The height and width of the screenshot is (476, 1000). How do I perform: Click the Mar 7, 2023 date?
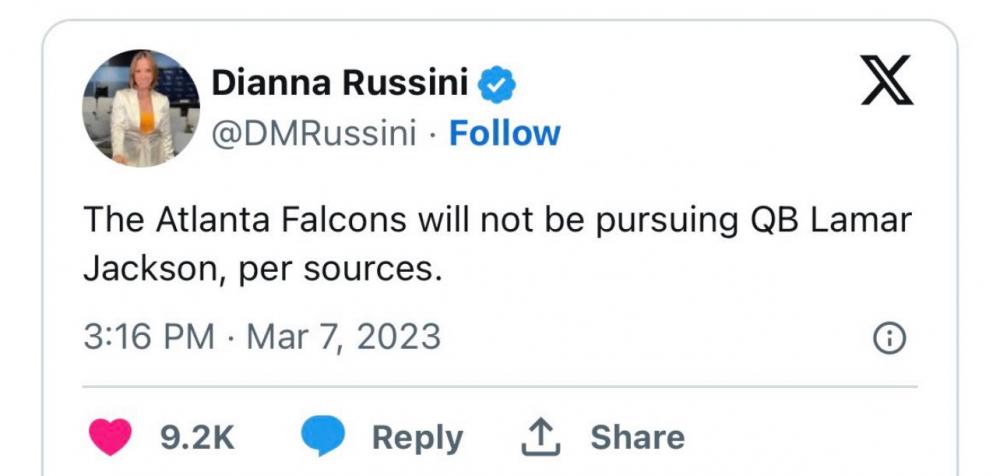click(x=343, y=336)
